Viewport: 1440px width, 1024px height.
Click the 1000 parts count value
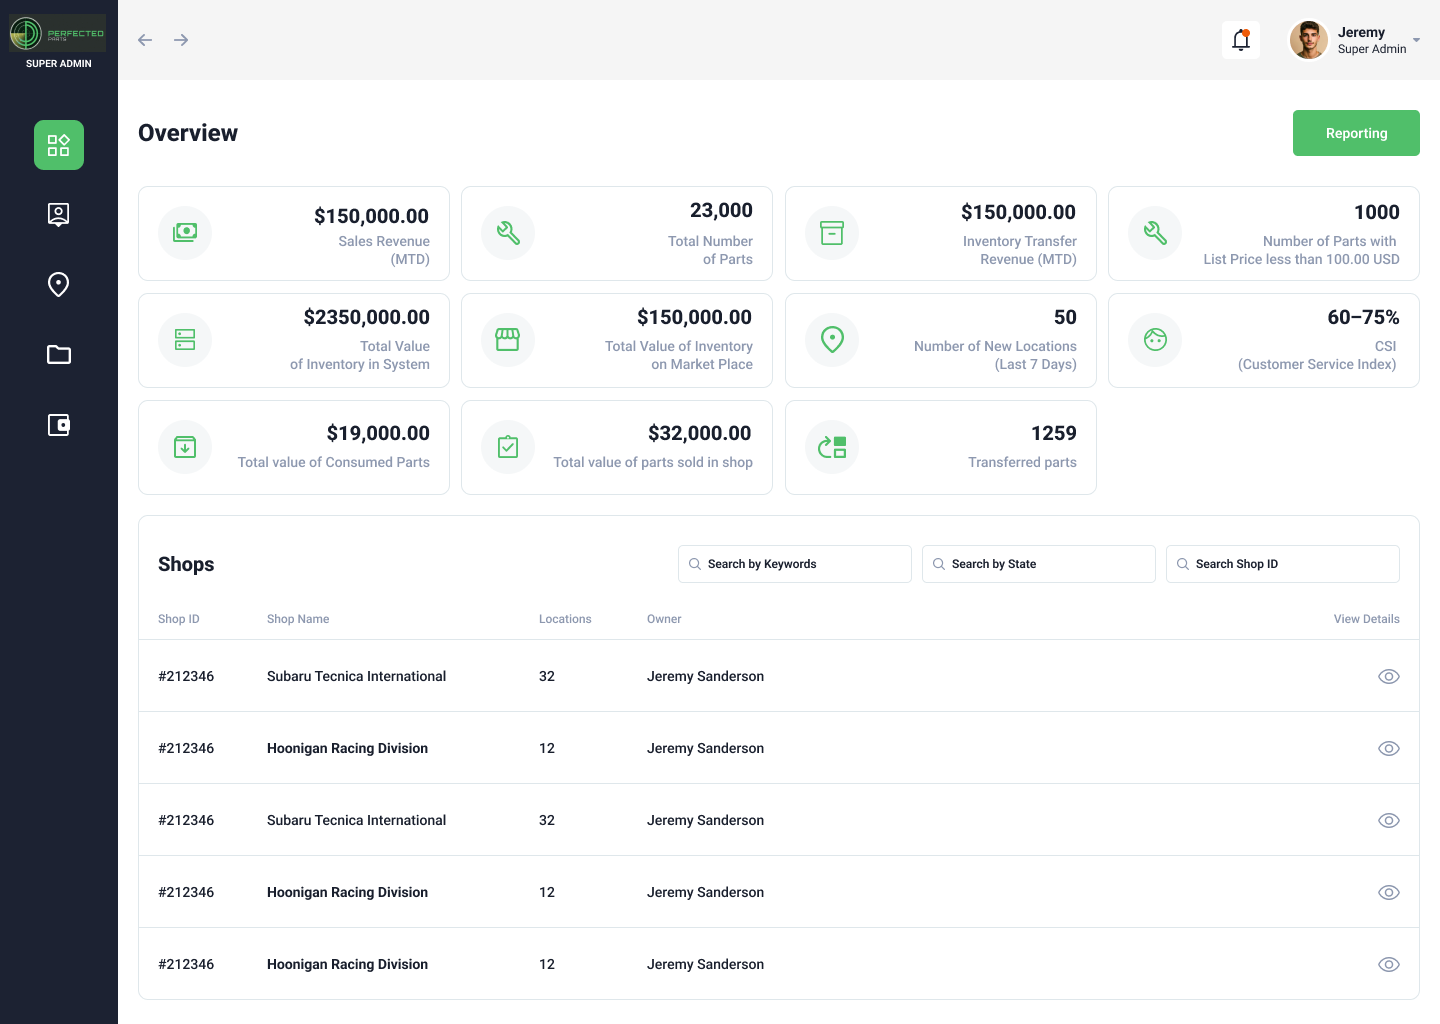(1377, 212)
